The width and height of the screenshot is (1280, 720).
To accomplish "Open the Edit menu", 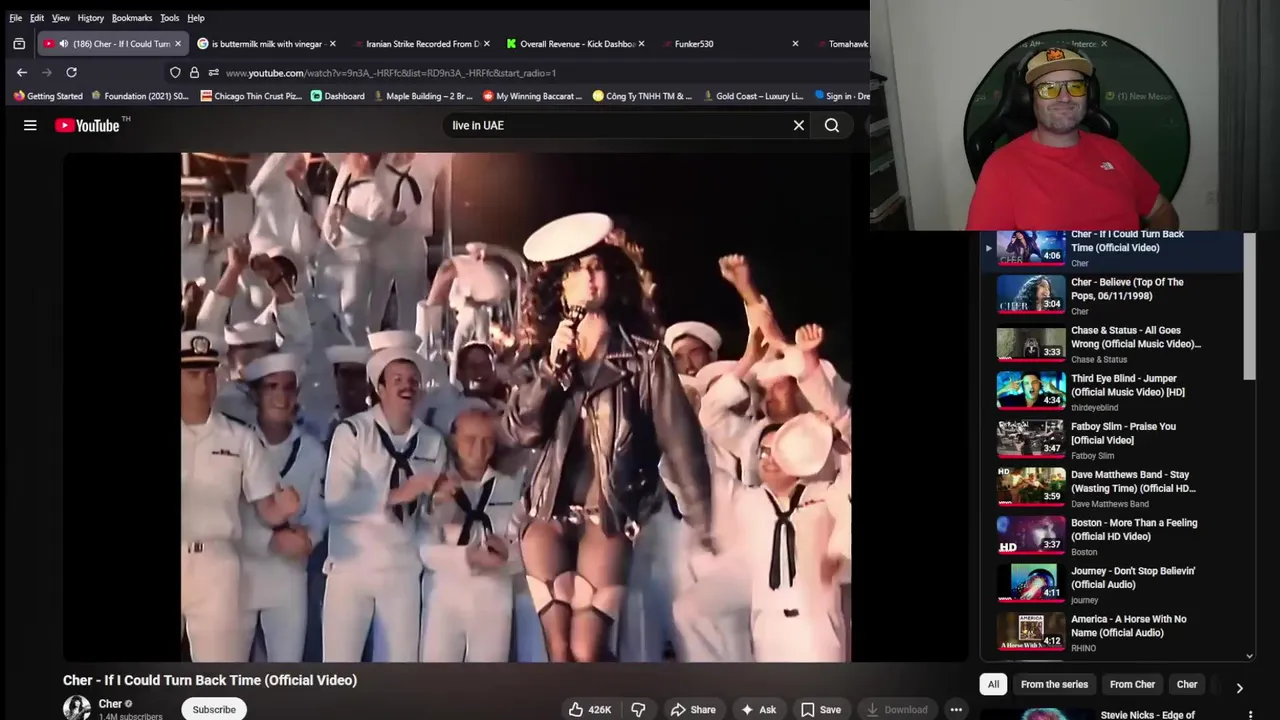I will point(37,18).
